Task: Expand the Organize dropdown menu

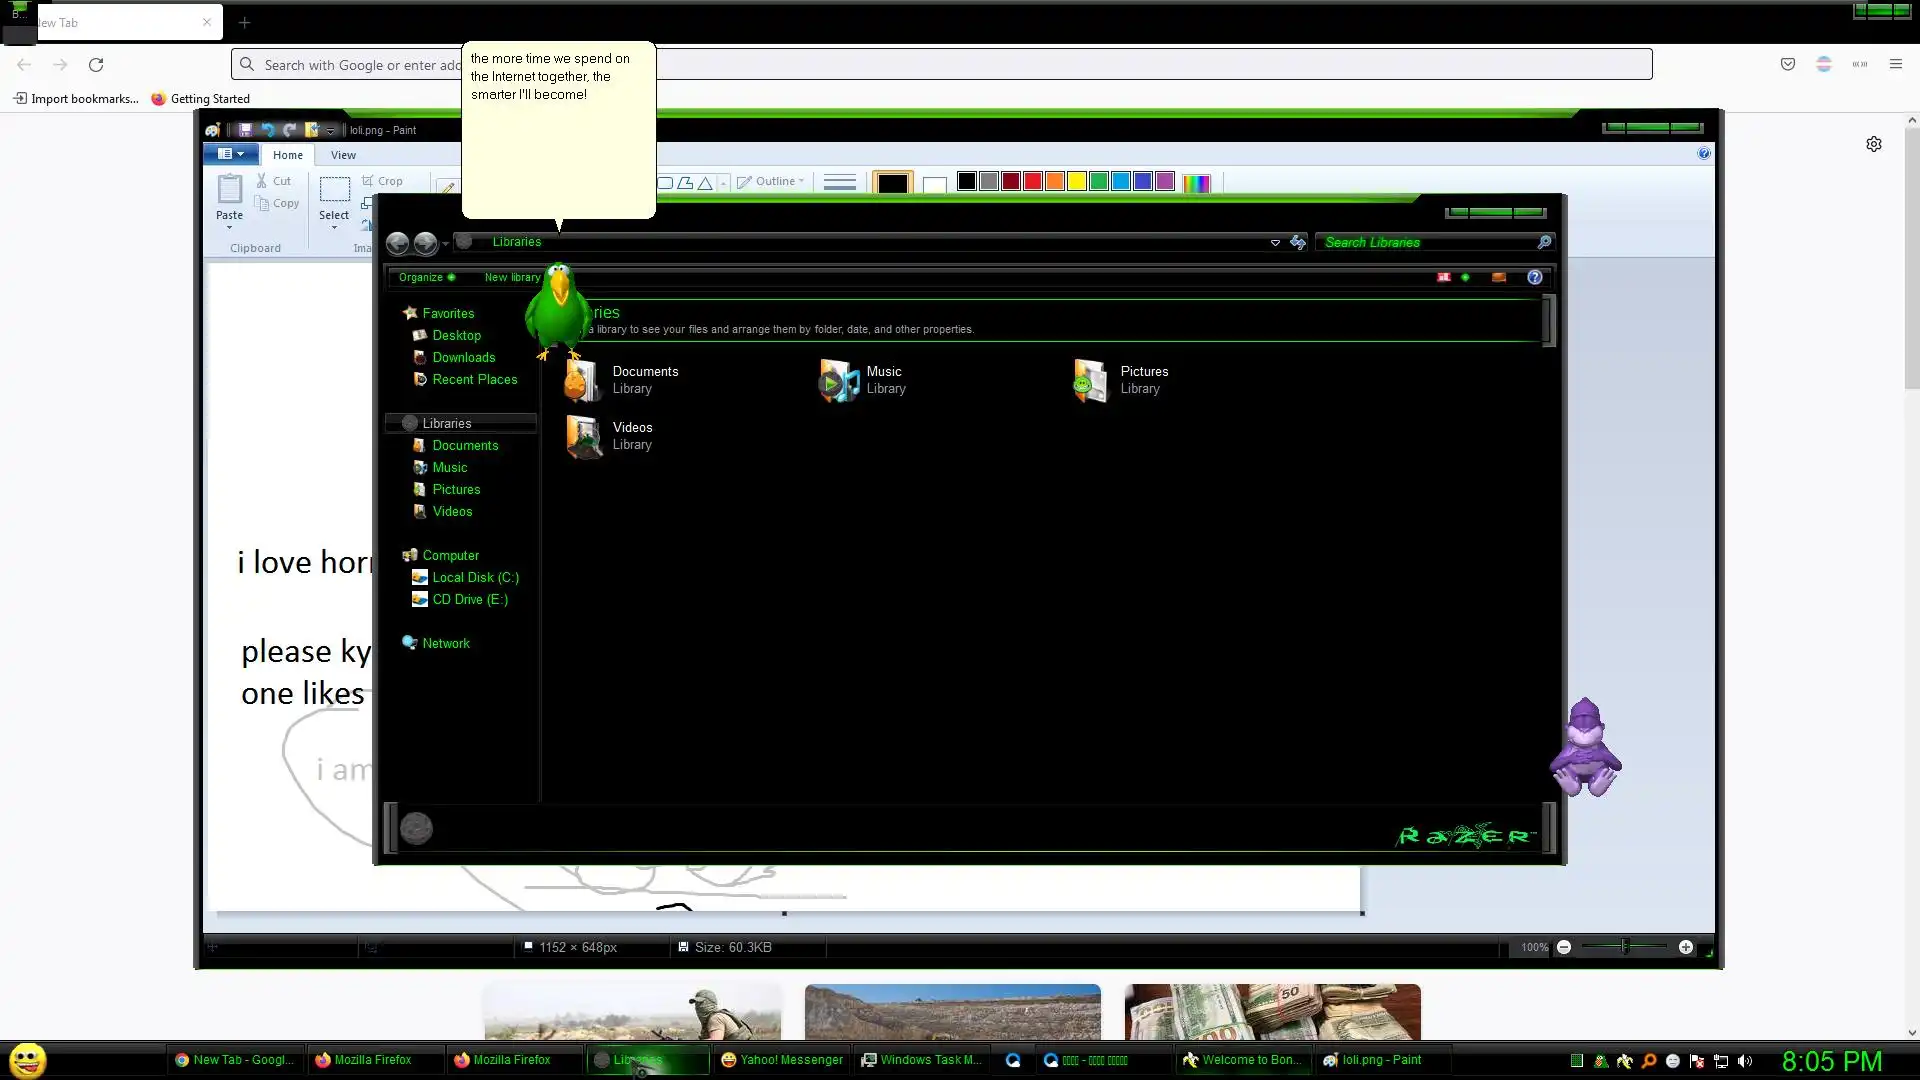Action: tap(426, 277)
